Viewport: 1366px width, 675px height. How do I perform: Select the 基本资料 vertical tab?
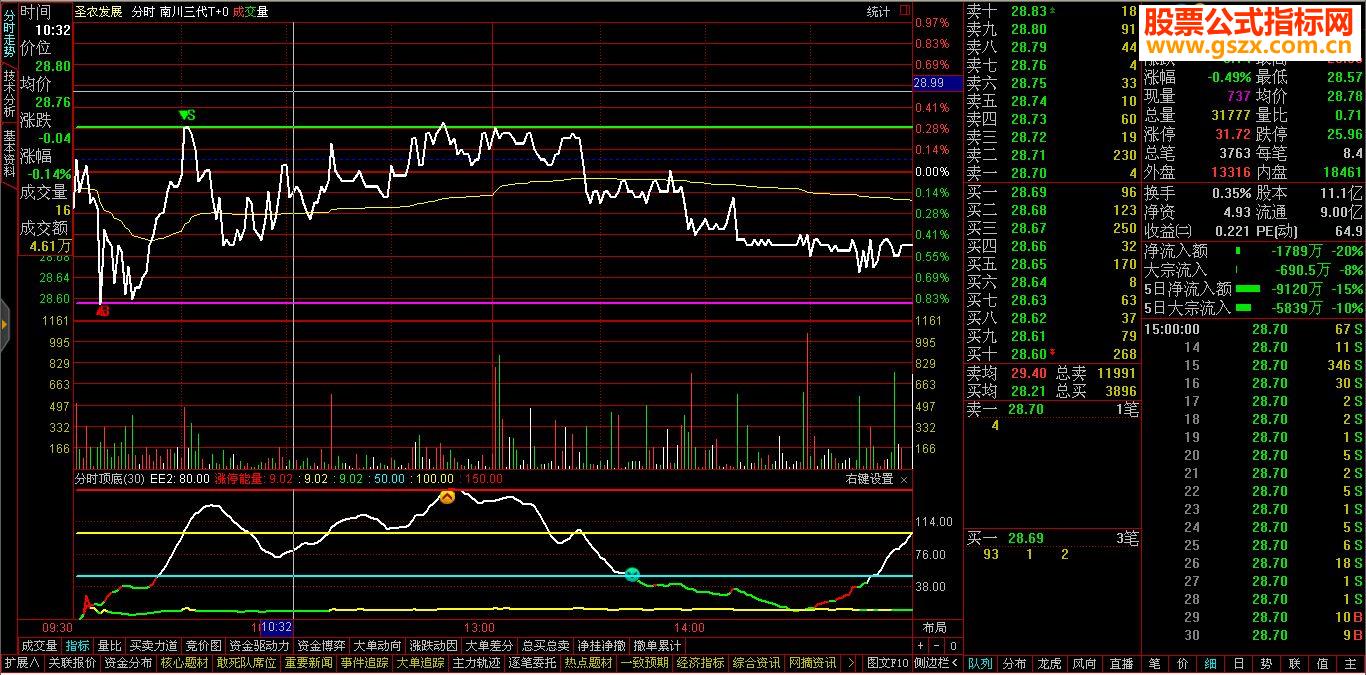8,153
